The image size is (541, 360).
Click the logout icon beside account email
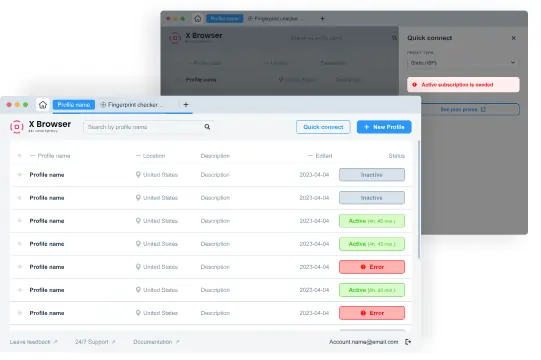408,342
